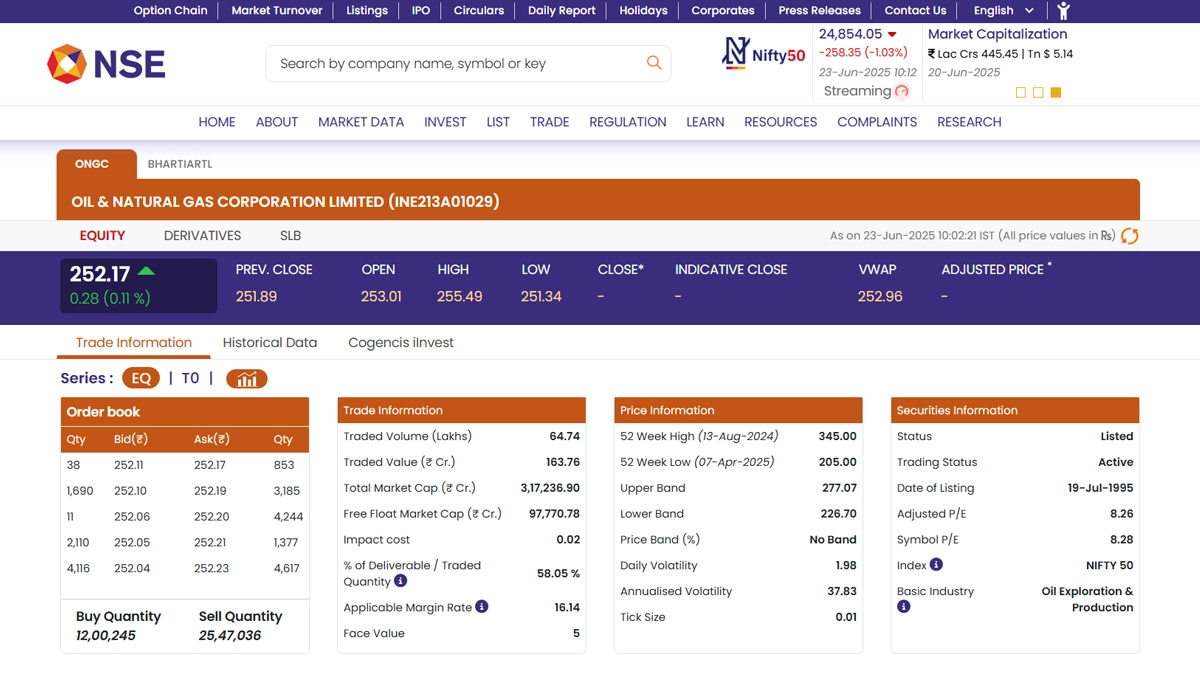Expand the English language dropdown
This screenshot has width=1200, height=675.
pos(1006,11)
